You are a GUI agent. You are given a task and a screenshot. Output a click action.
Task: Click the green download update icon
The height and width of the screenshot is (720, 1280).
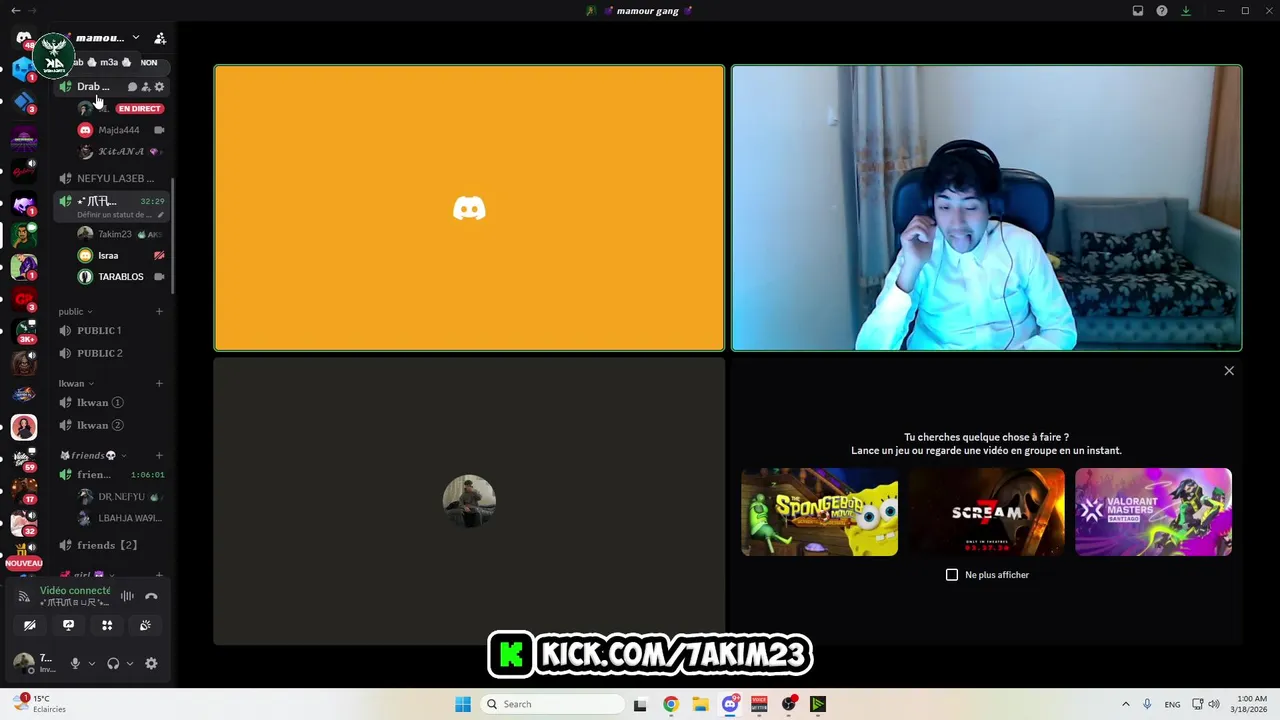coord(1186,11)
